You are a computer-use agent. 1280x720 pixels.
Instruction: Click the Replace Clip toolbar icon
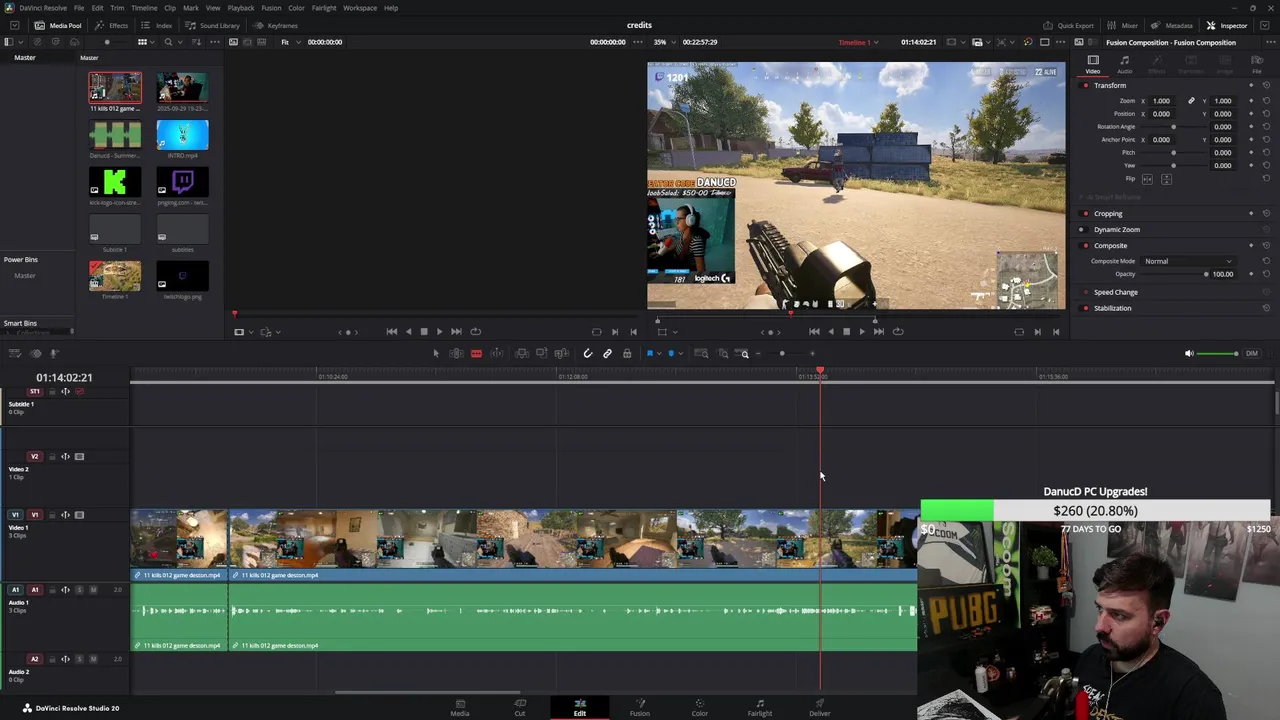pos(561,353)
